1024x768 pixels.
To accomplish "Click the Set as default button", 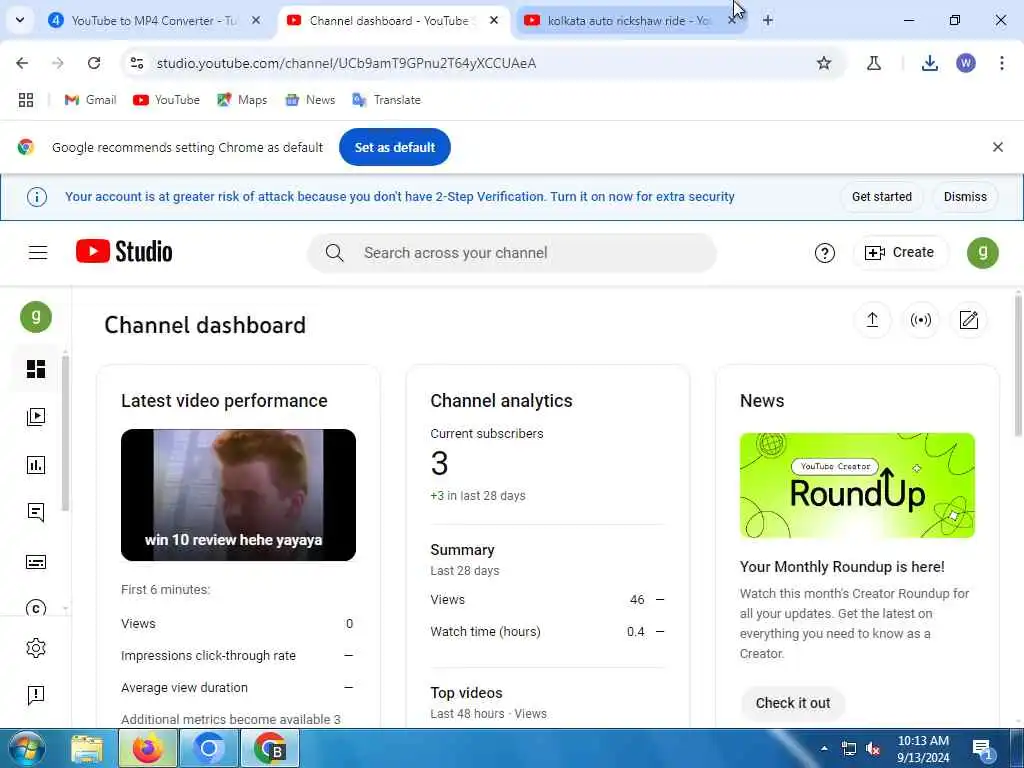I will click(394, 148).
